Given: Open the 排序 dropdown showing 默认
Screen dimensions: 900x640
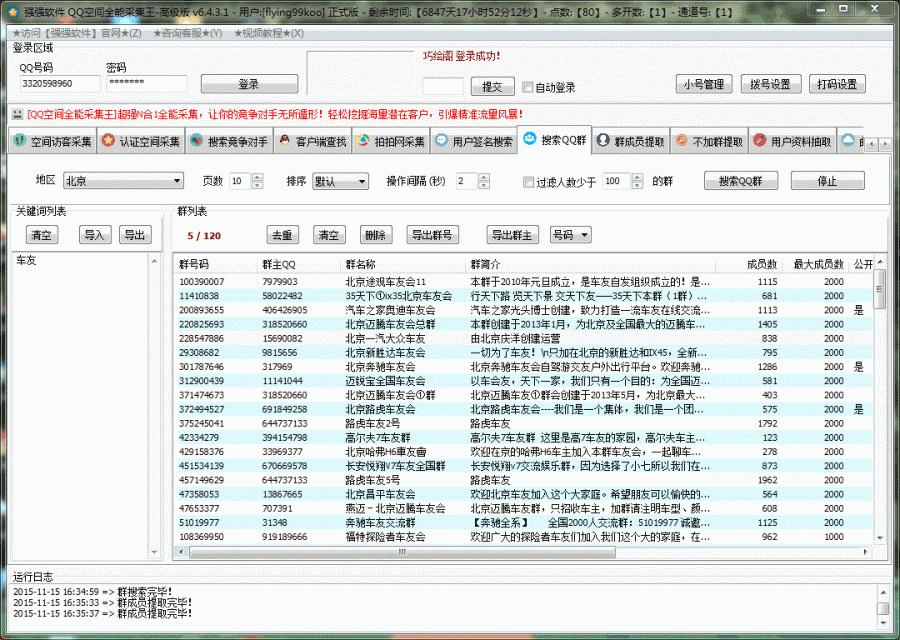Looking at the screenshot, I should tap(340, 181).
